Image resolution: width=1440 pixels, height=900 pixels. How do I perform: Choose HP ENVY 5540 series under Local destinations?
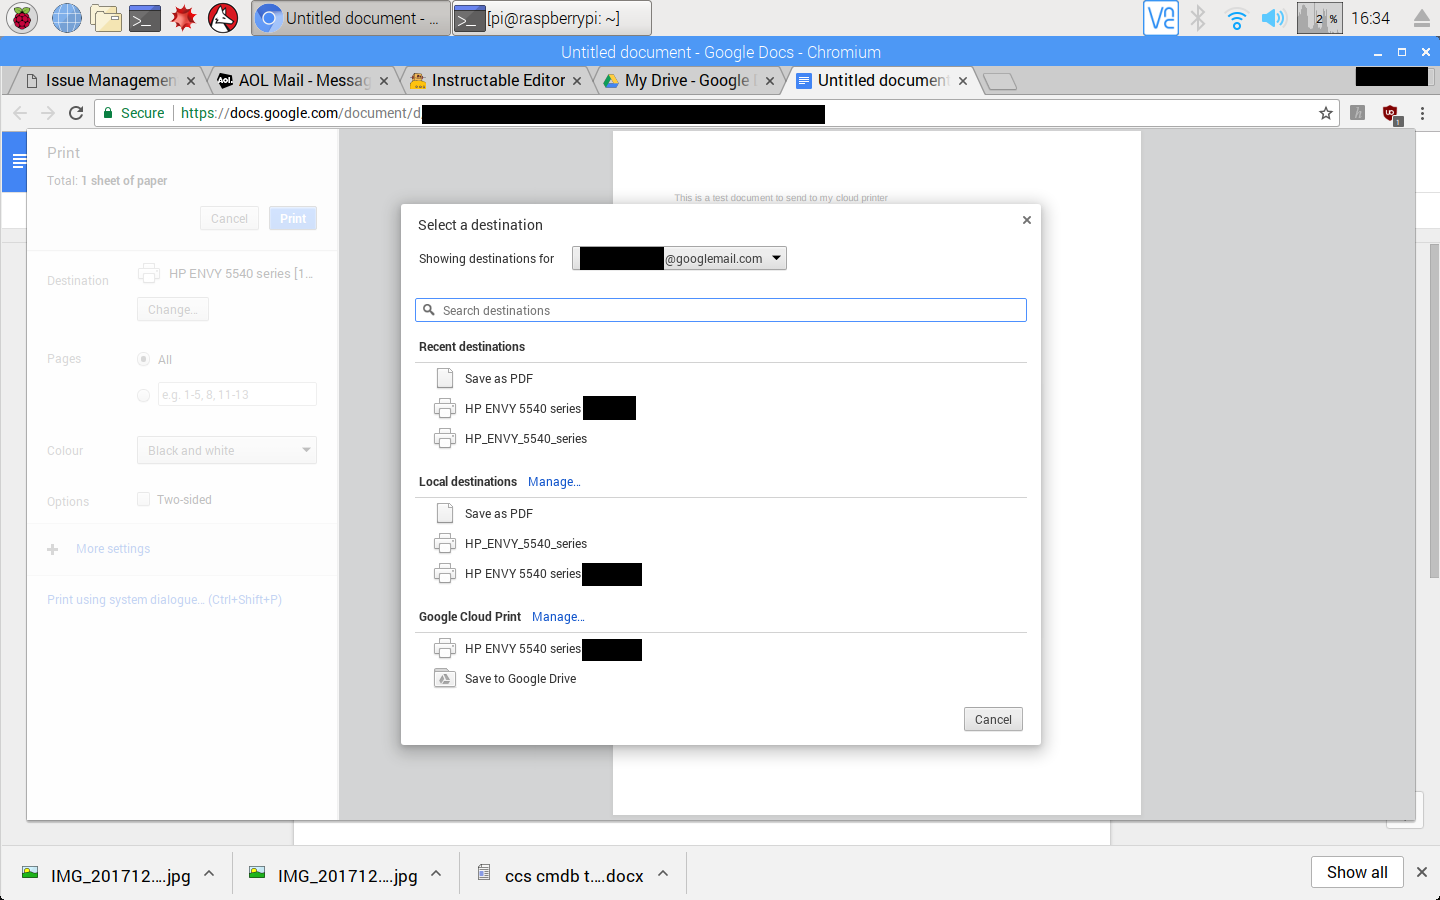(721, 574)
